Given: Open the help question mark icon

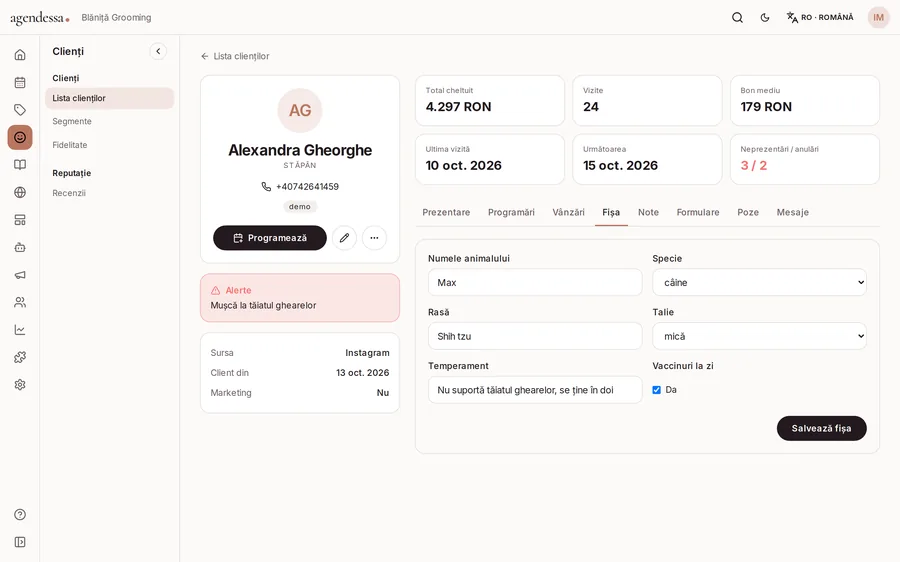Looking at the screenshot, I should point(20,514).
